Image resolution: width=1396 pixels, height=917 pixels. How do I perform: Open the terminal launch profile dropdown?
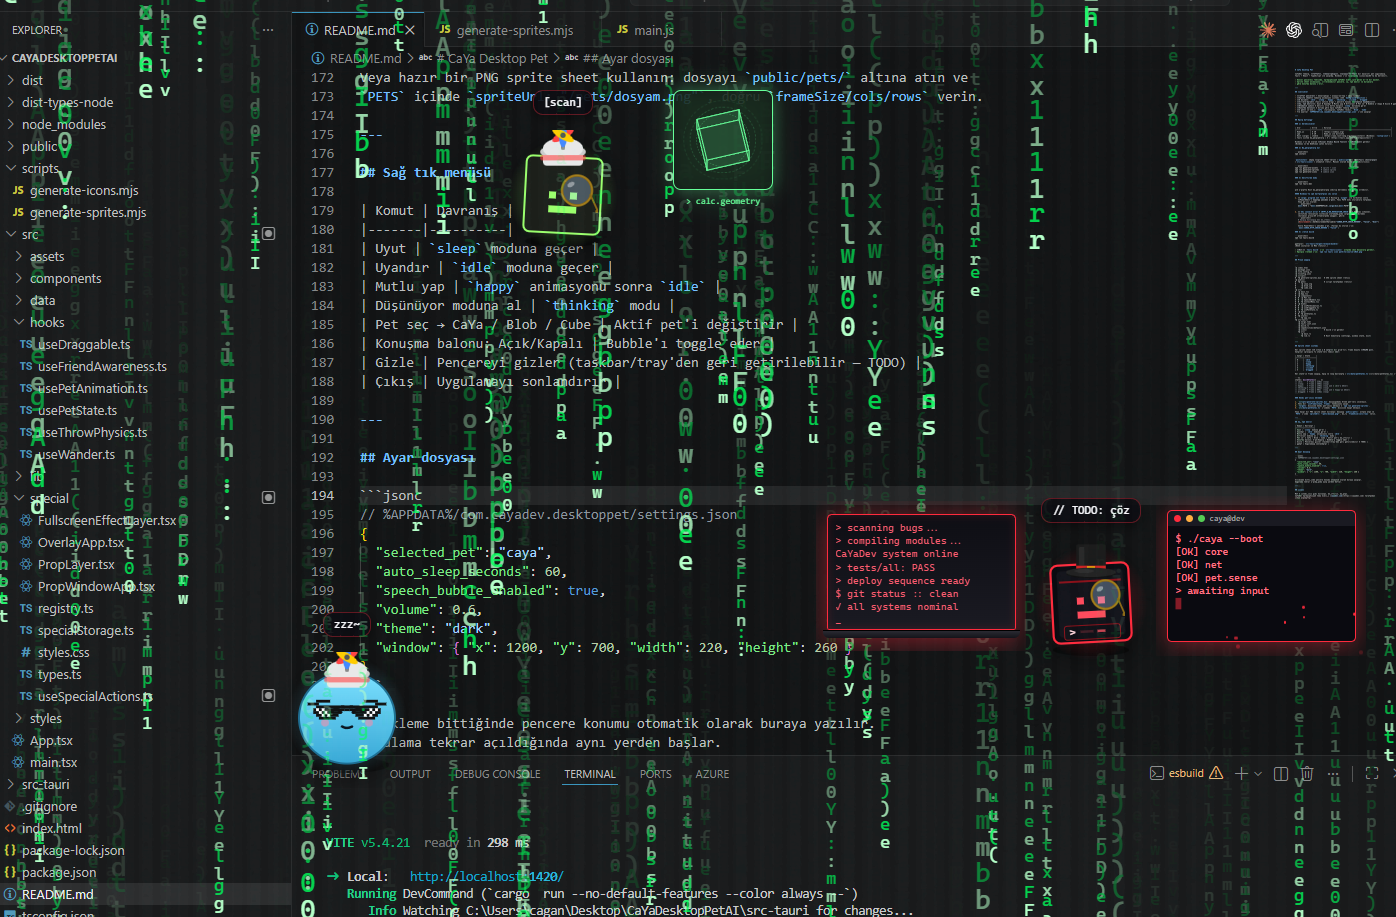(x=1258, y=773)
